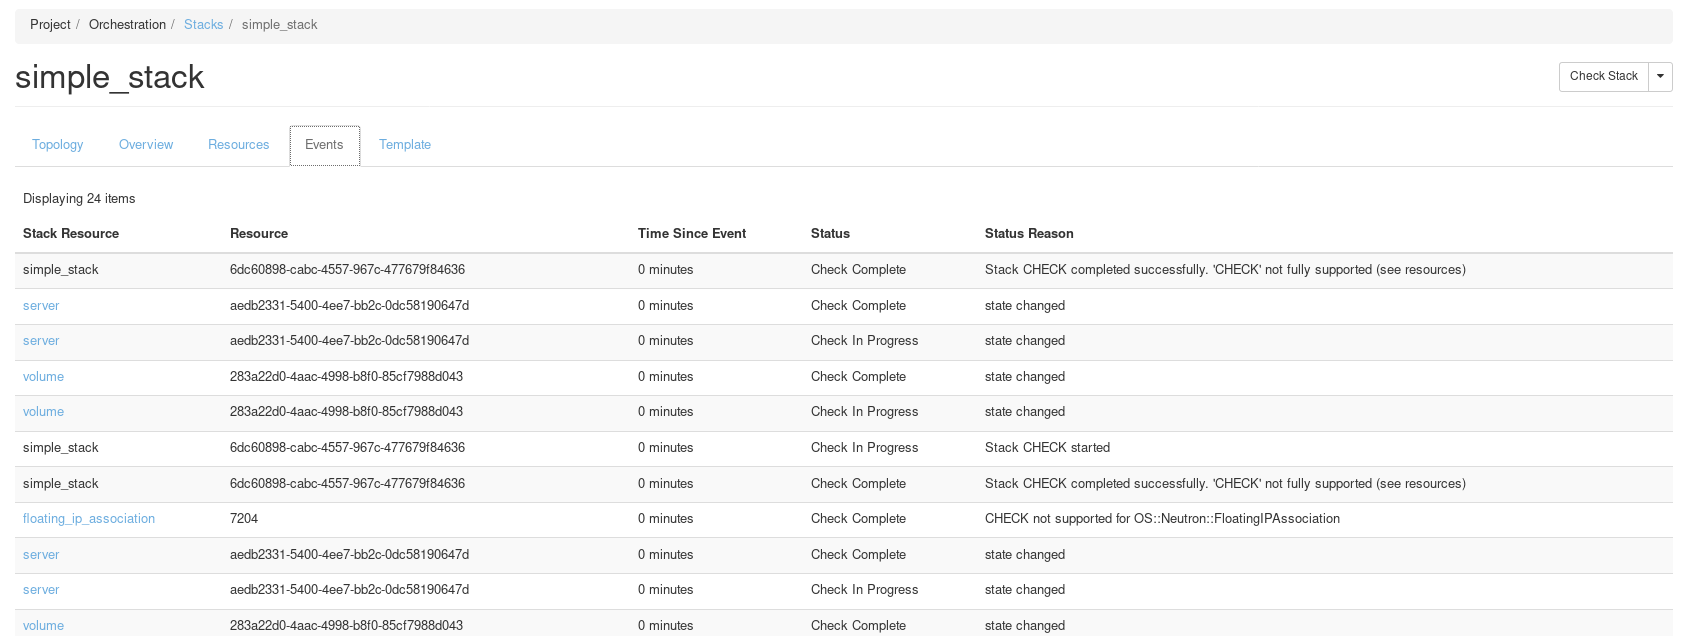1681x636 pixels.
Task: Click the Time Since Event column header
Action: click(692, 234)
